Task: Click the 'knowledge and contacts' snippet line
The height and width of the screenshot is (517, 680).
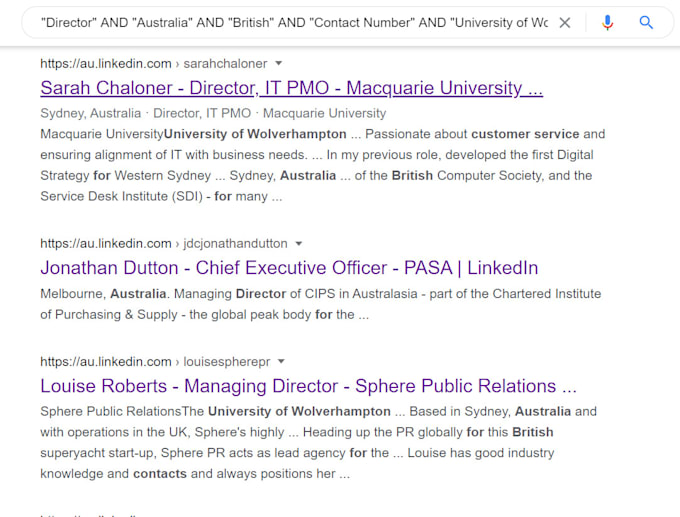Action: tap(195, 474)
